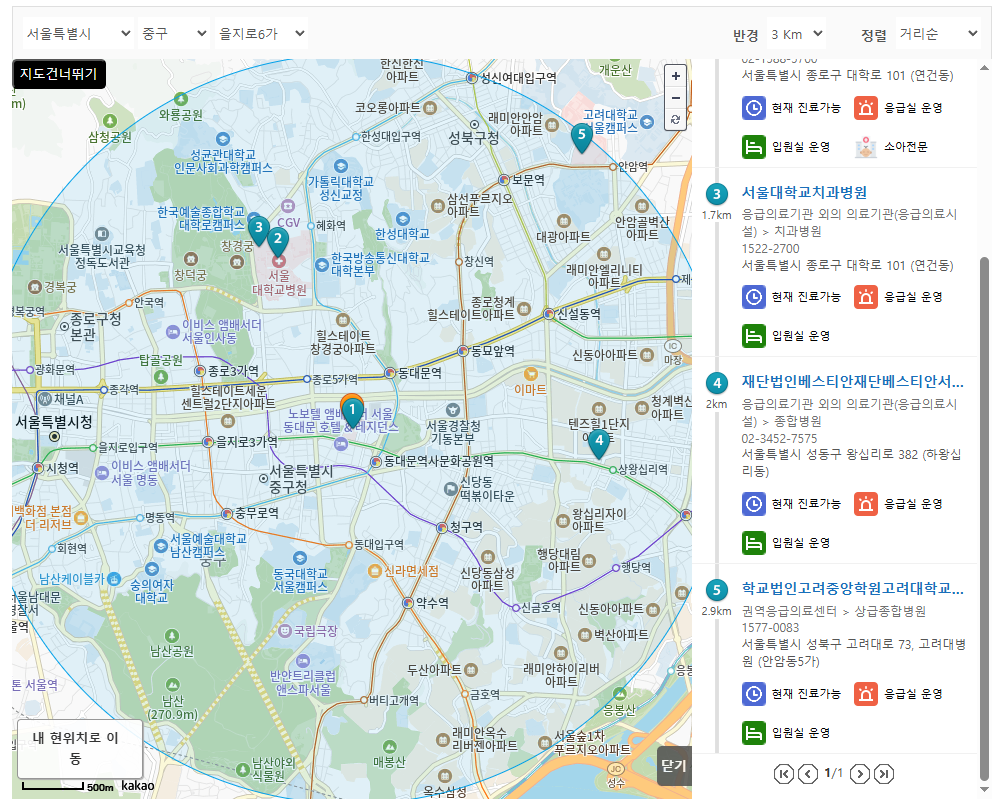This screenshot has height=802, width=996.
Task: Click the kakao logo on the map
Action: pos(137,785)
